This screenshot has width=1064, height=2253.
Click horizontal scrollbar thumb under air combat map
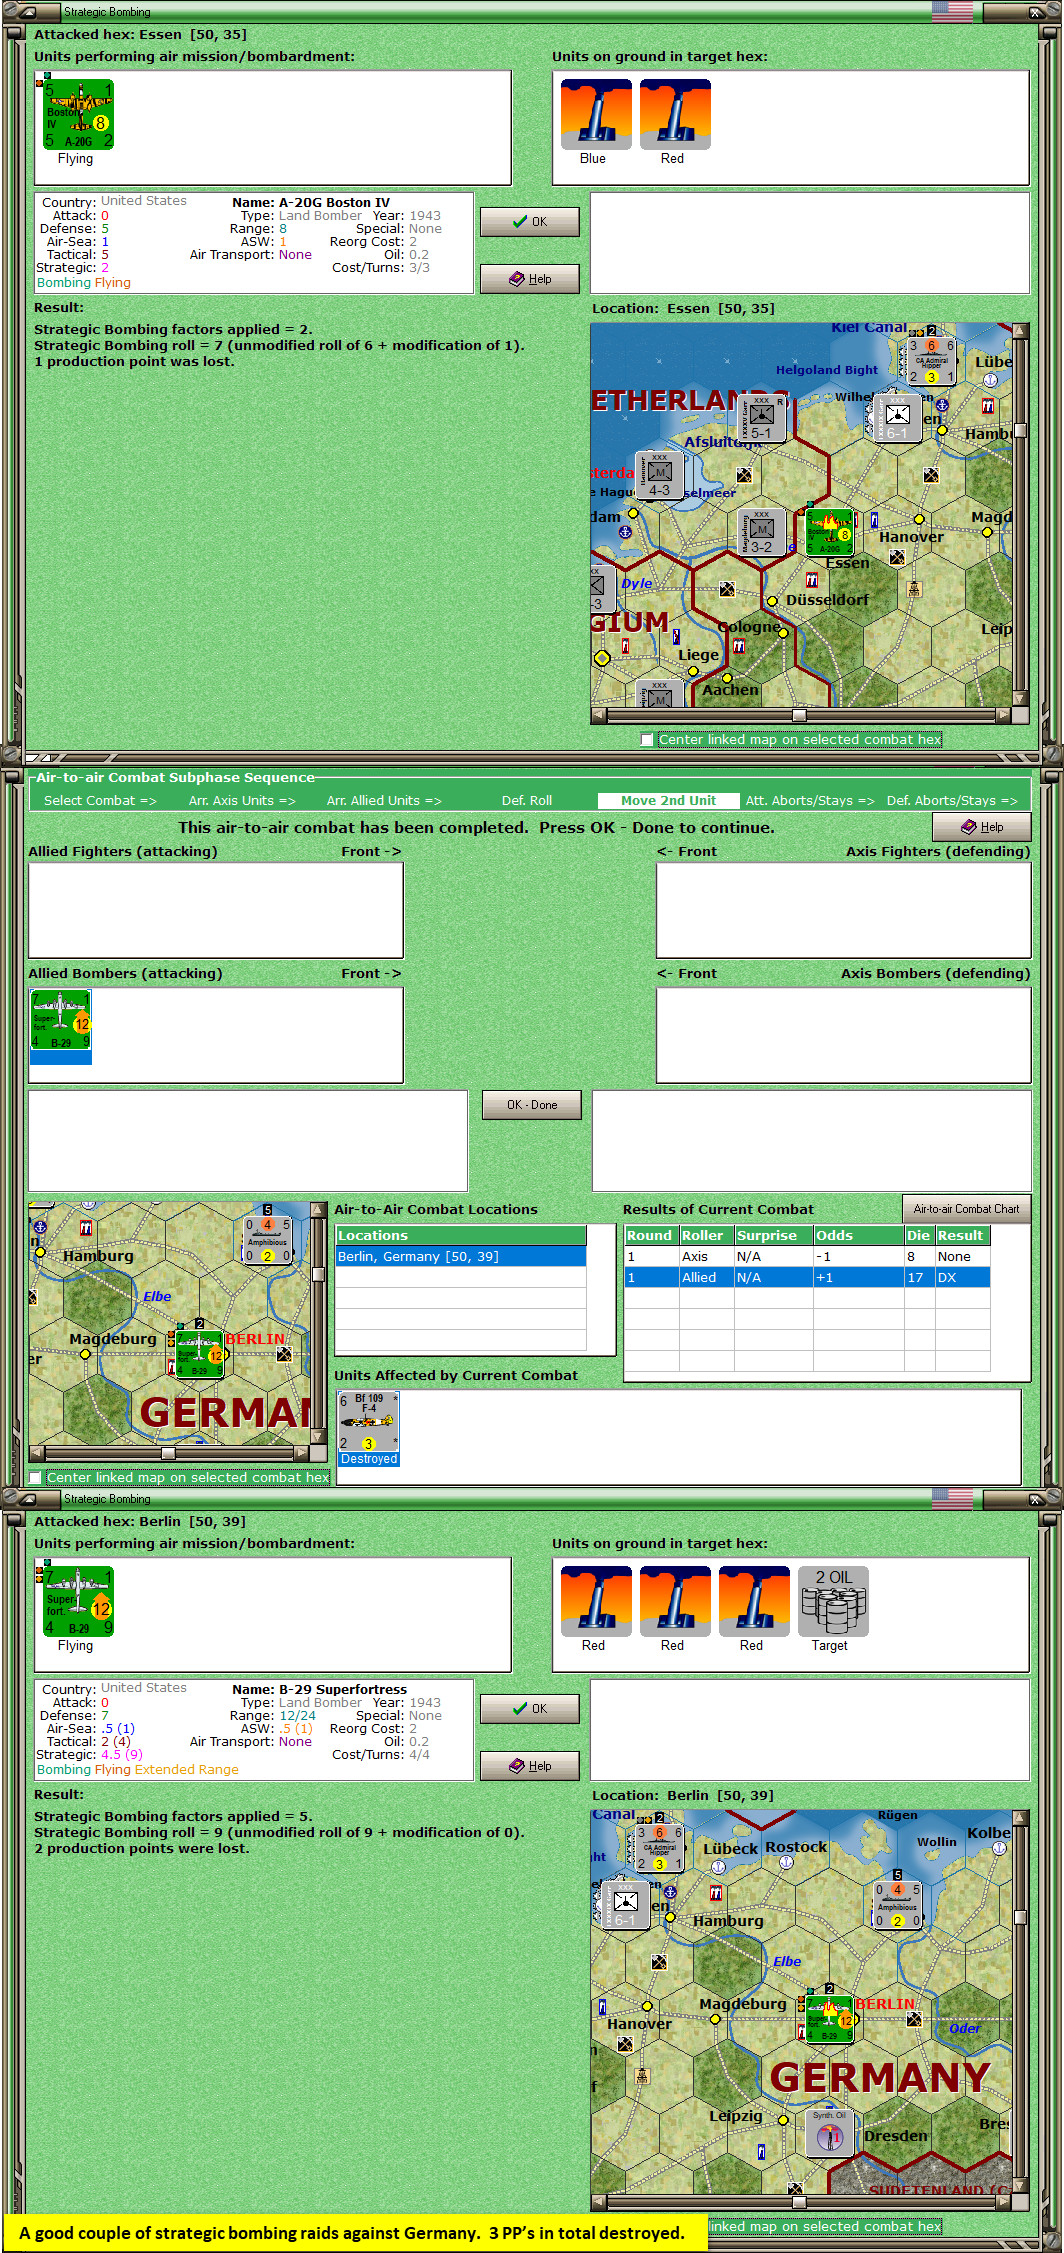pyautogui.click(x=168, y=1453)
